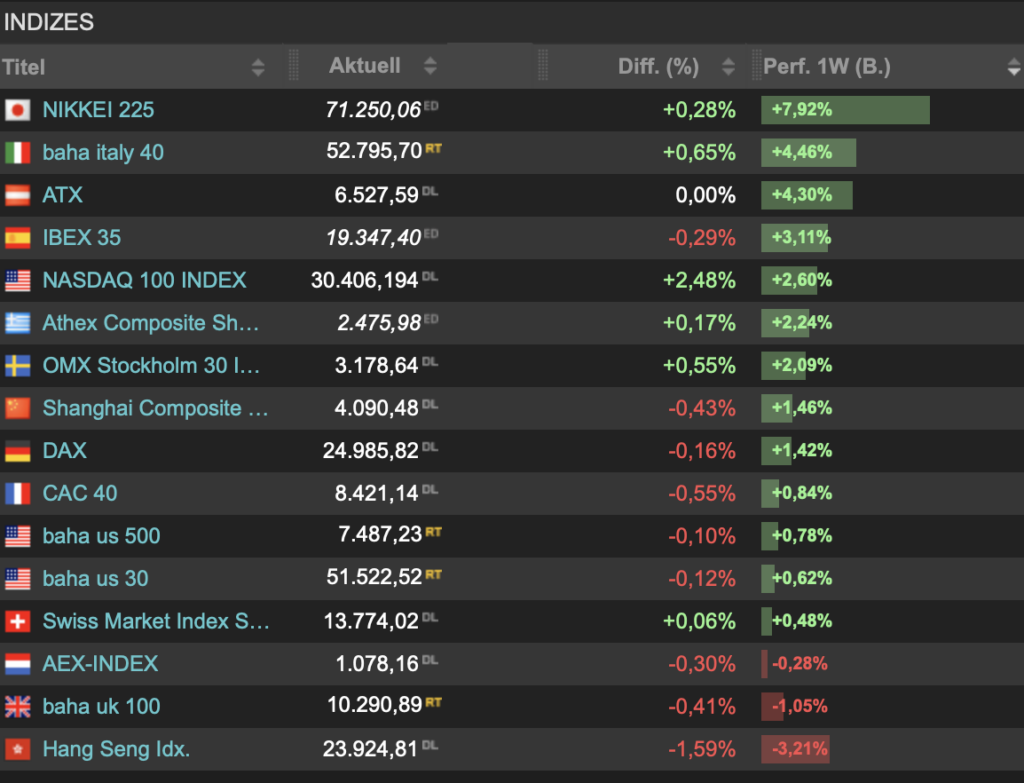Open the AEX-INDEX link
The height and width of the screenshot is (783, 1024).
point(100,663)
